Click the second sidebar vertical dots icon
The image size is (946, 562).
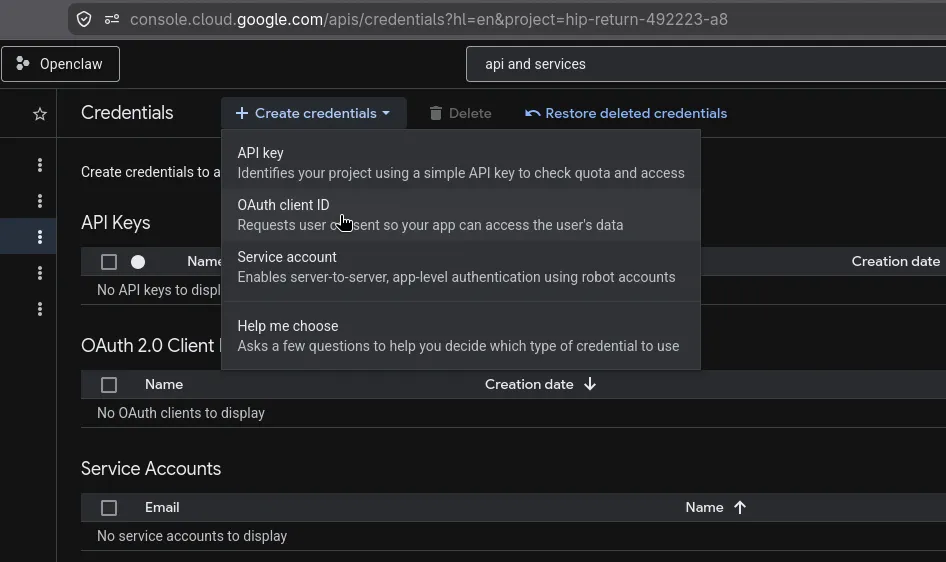pyautogui.click(x=40, y=201)
